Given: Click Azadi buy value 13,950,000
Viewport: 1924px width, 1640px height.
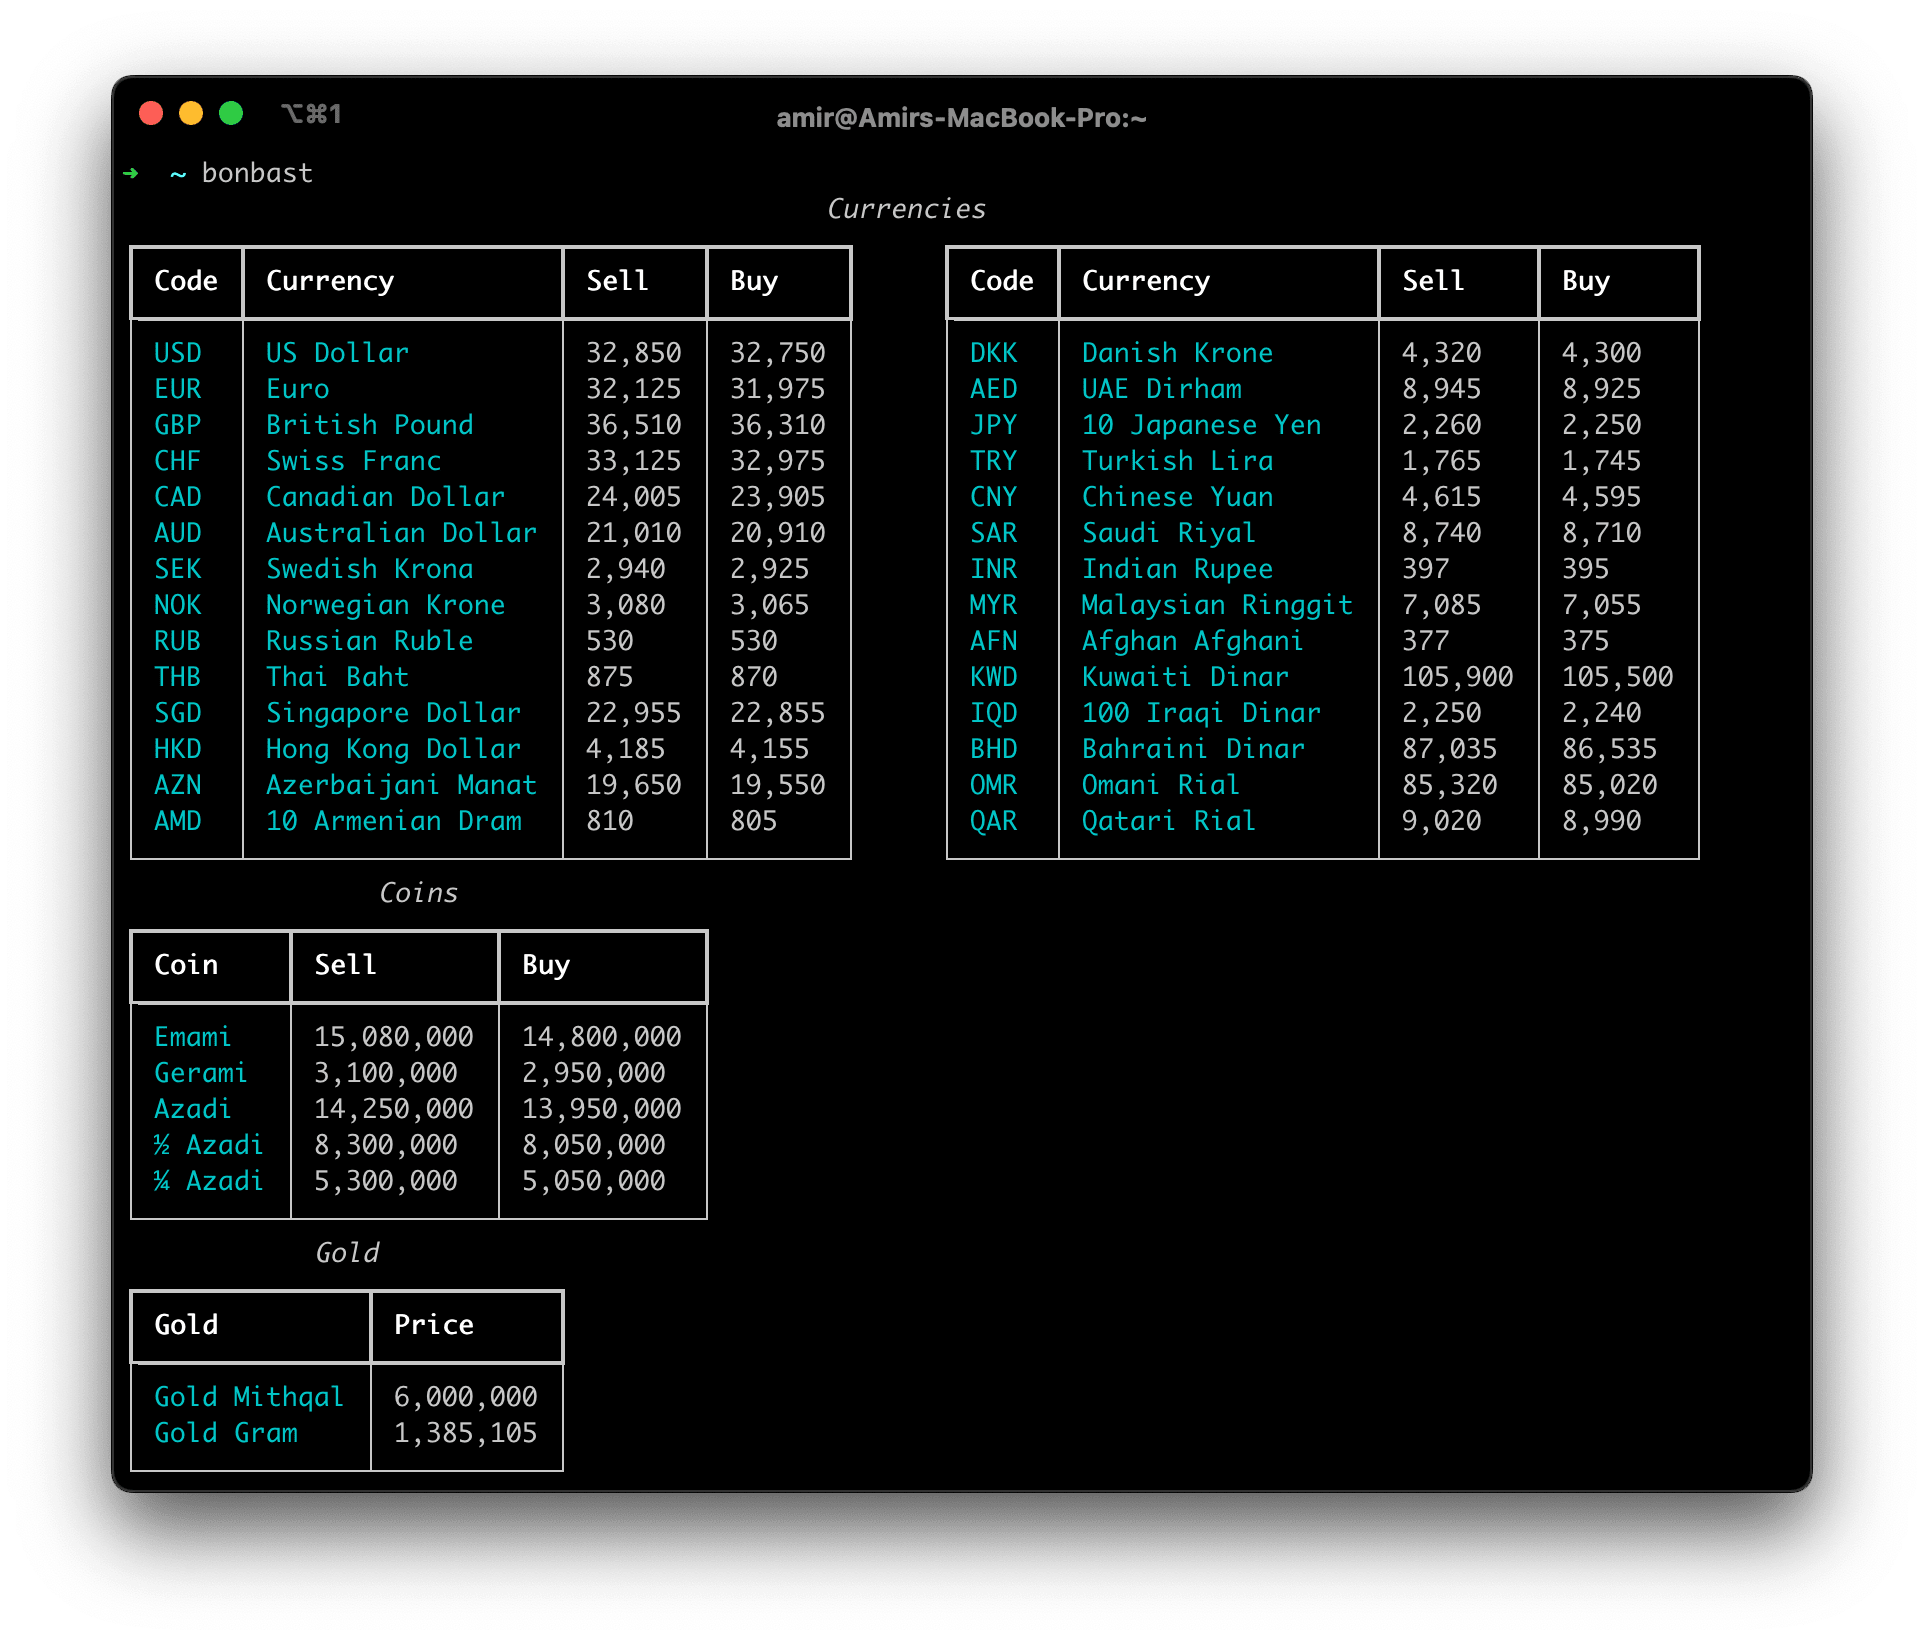Looking at the screenshot, I should (x=602, y=1109).
